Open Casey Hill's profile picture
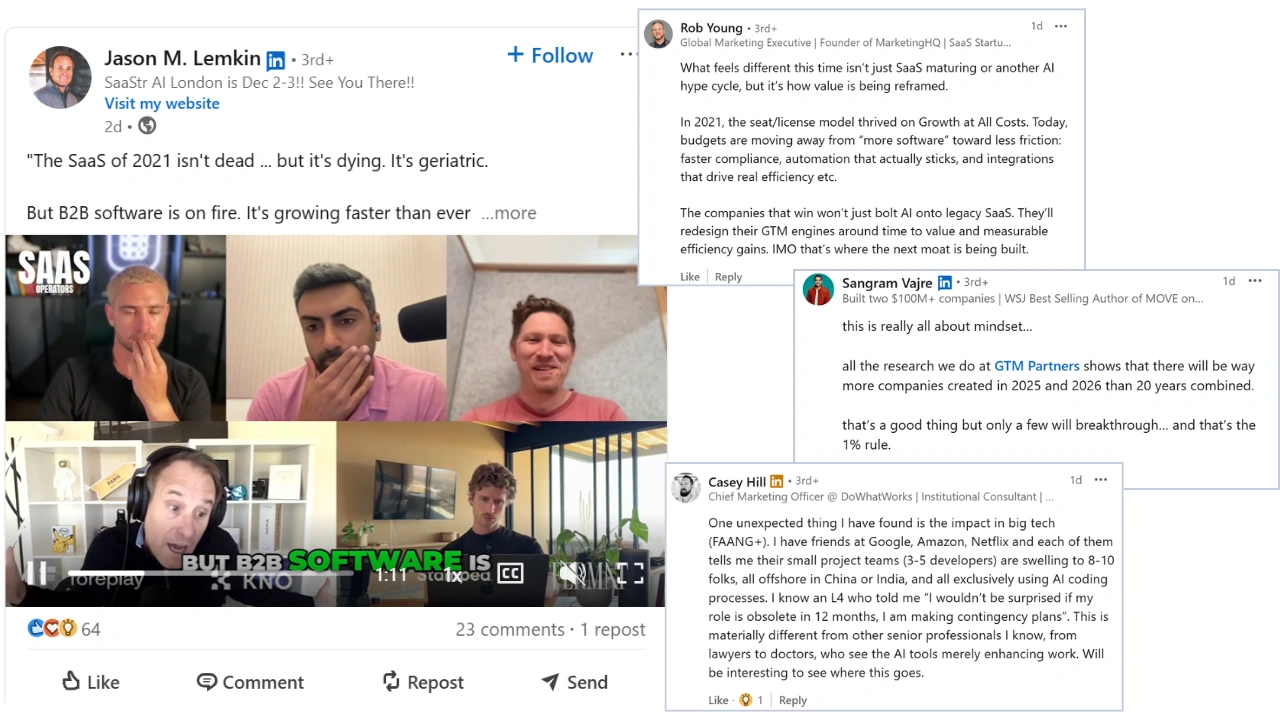The height and width of the screenshot is (720, 1280). click(x=686, y=488)
